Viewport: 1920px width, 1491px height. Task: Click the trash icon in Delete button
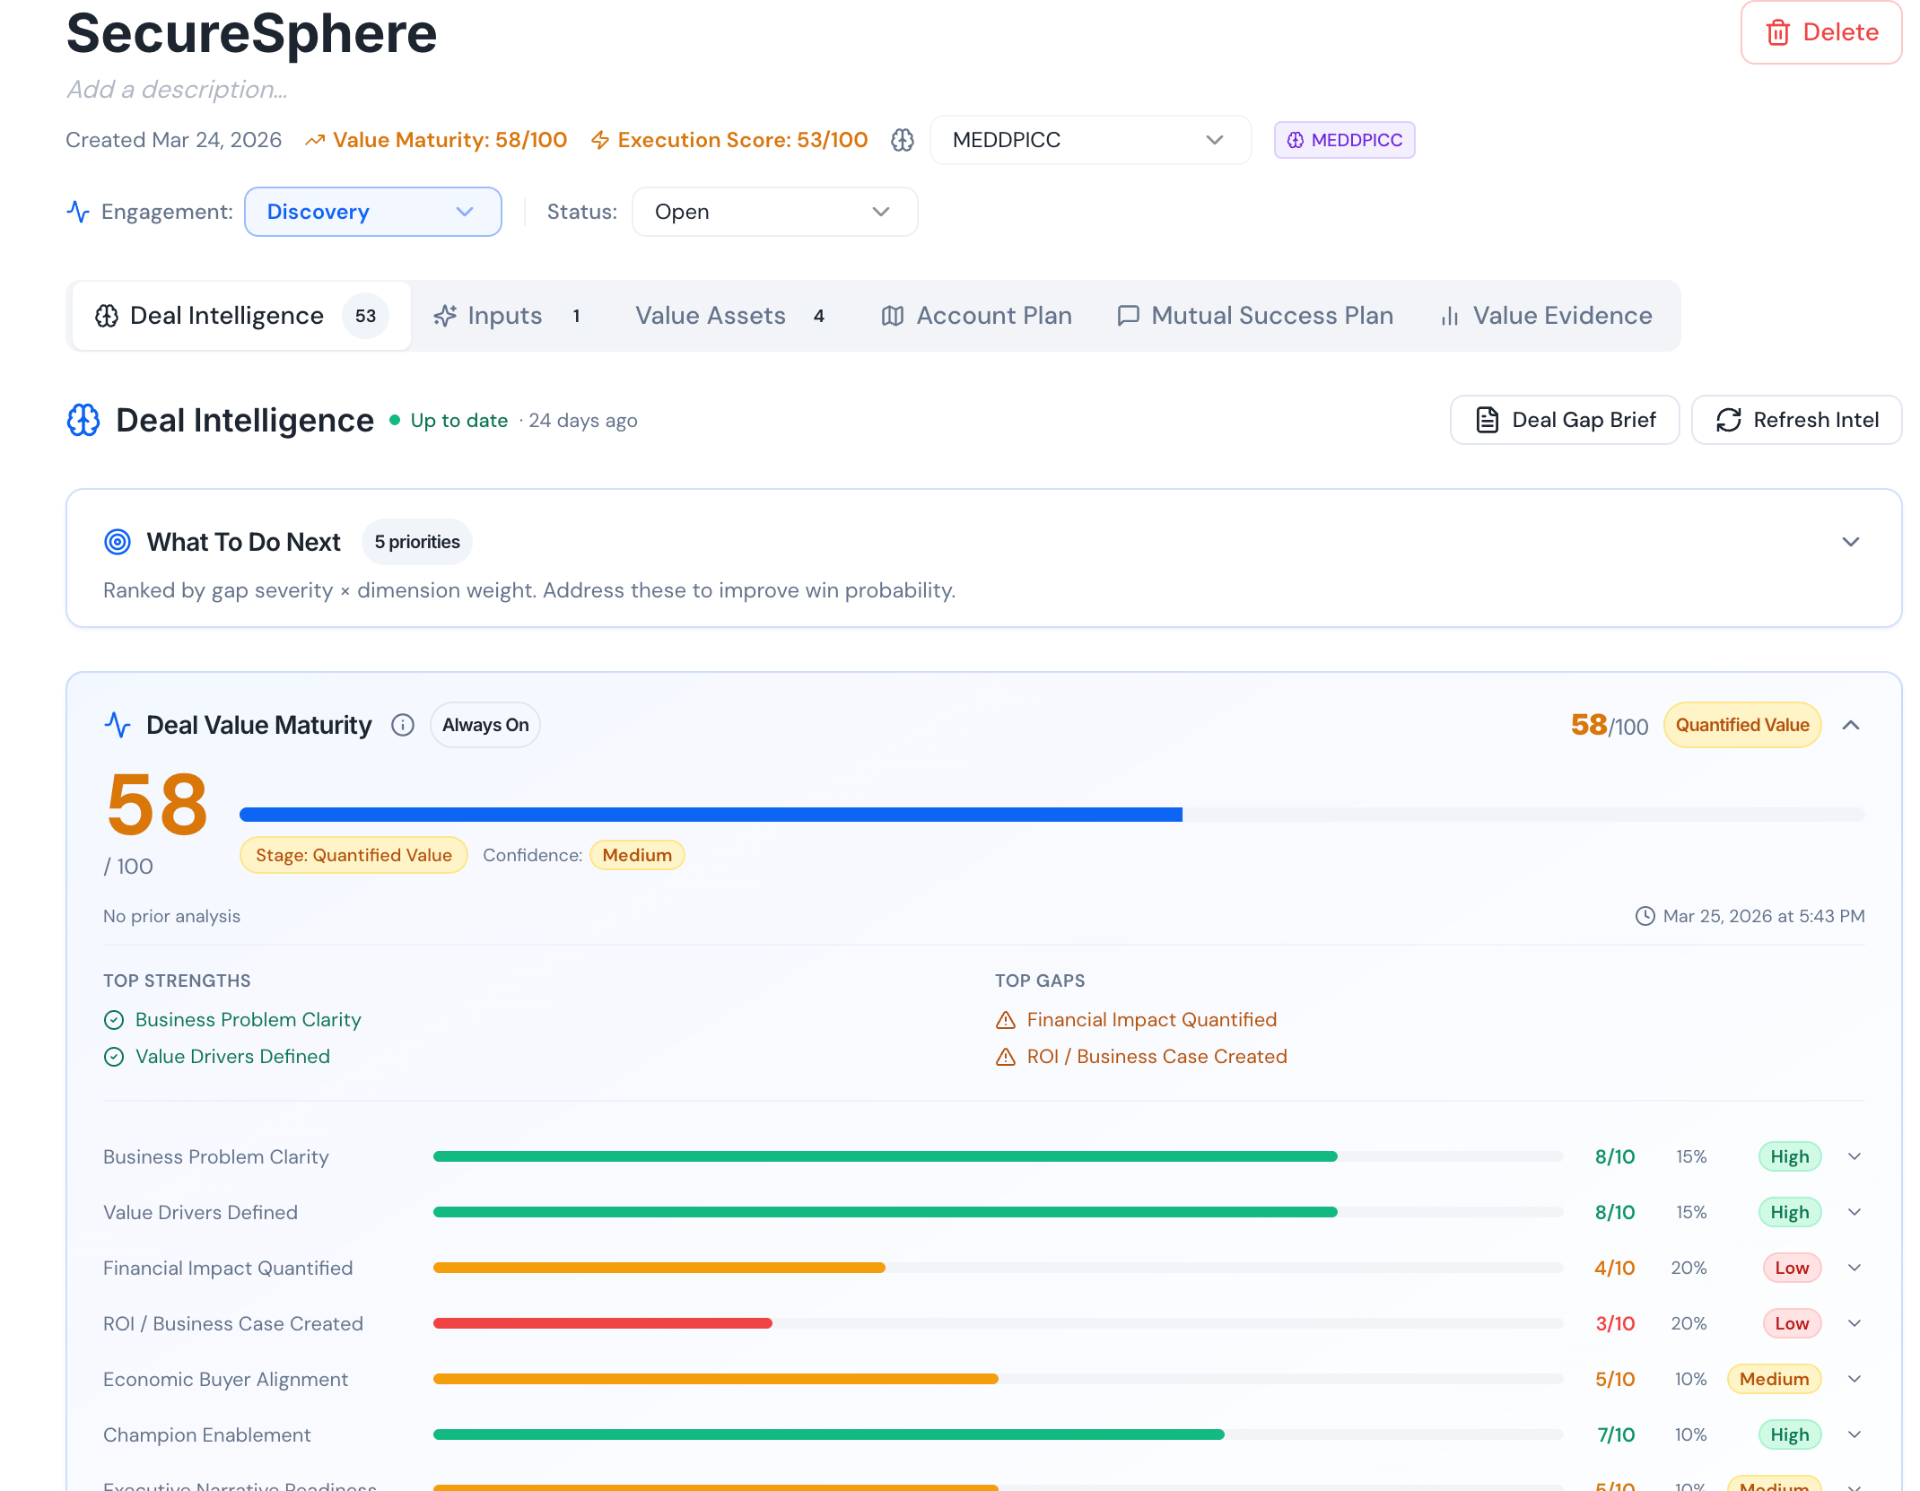pos(1777,32)
